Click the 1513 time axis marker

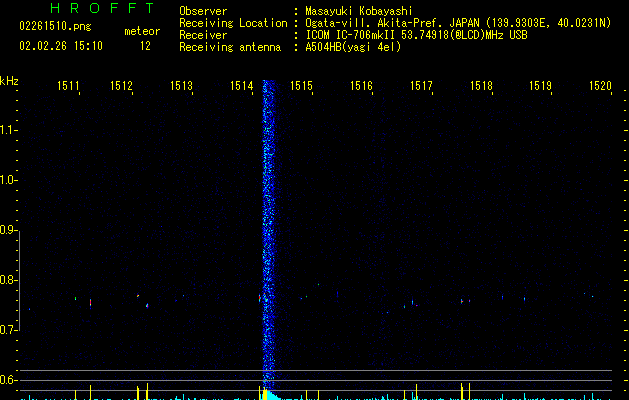(x=181, y=86)
